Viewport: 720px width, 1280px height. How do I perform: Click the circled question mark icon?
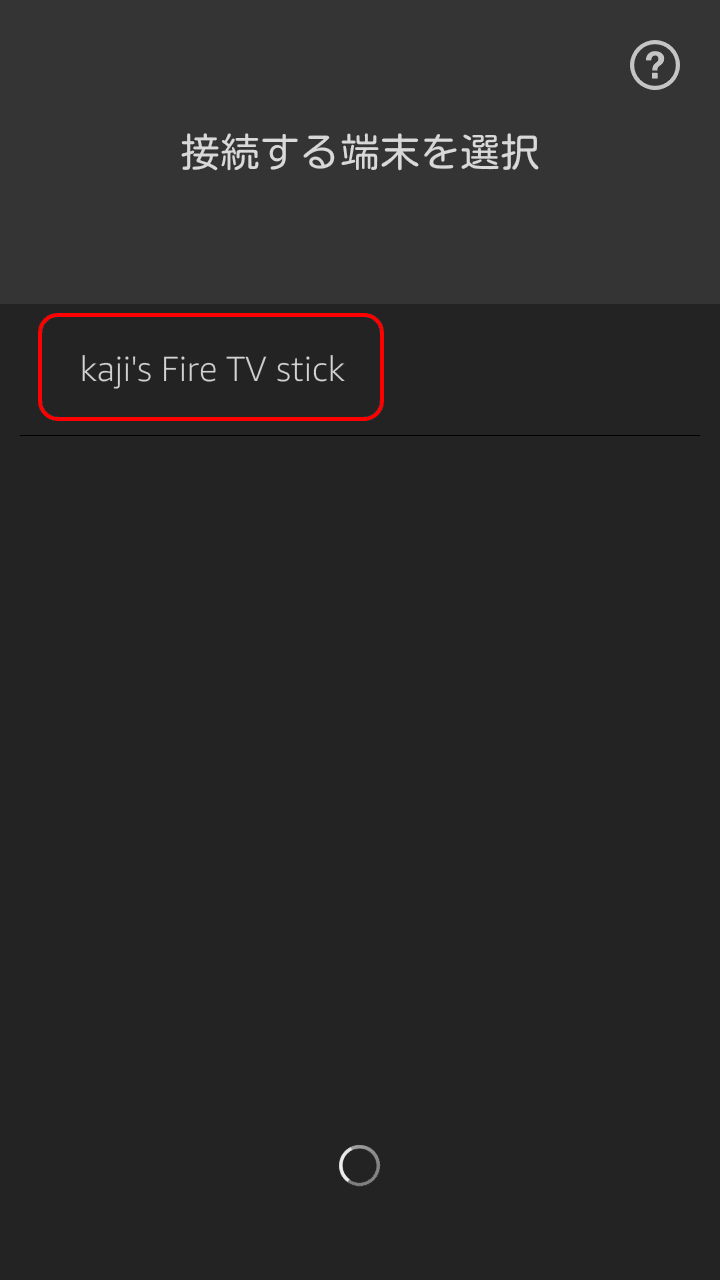click(655, 66)
